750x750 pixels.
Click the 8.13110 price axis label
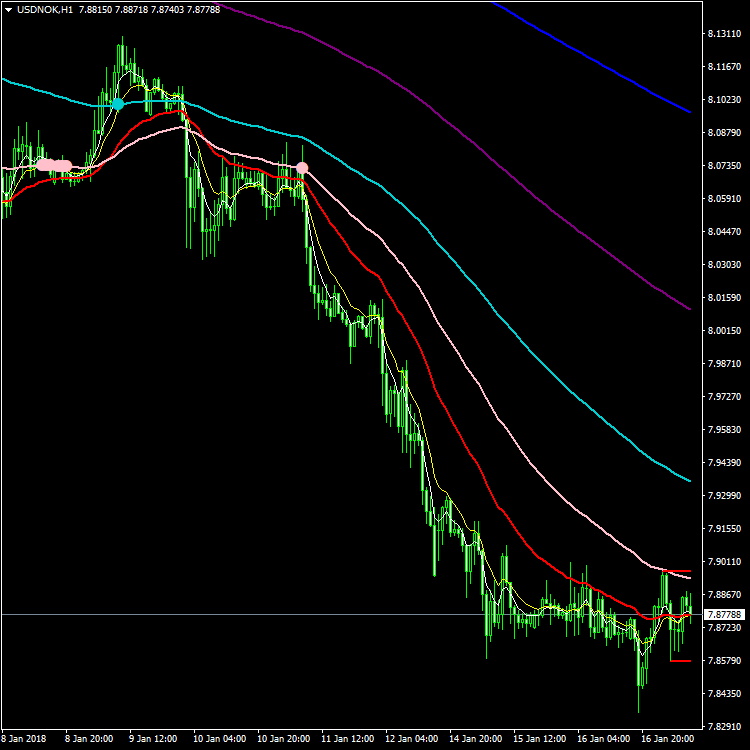(x=724, y=33)
